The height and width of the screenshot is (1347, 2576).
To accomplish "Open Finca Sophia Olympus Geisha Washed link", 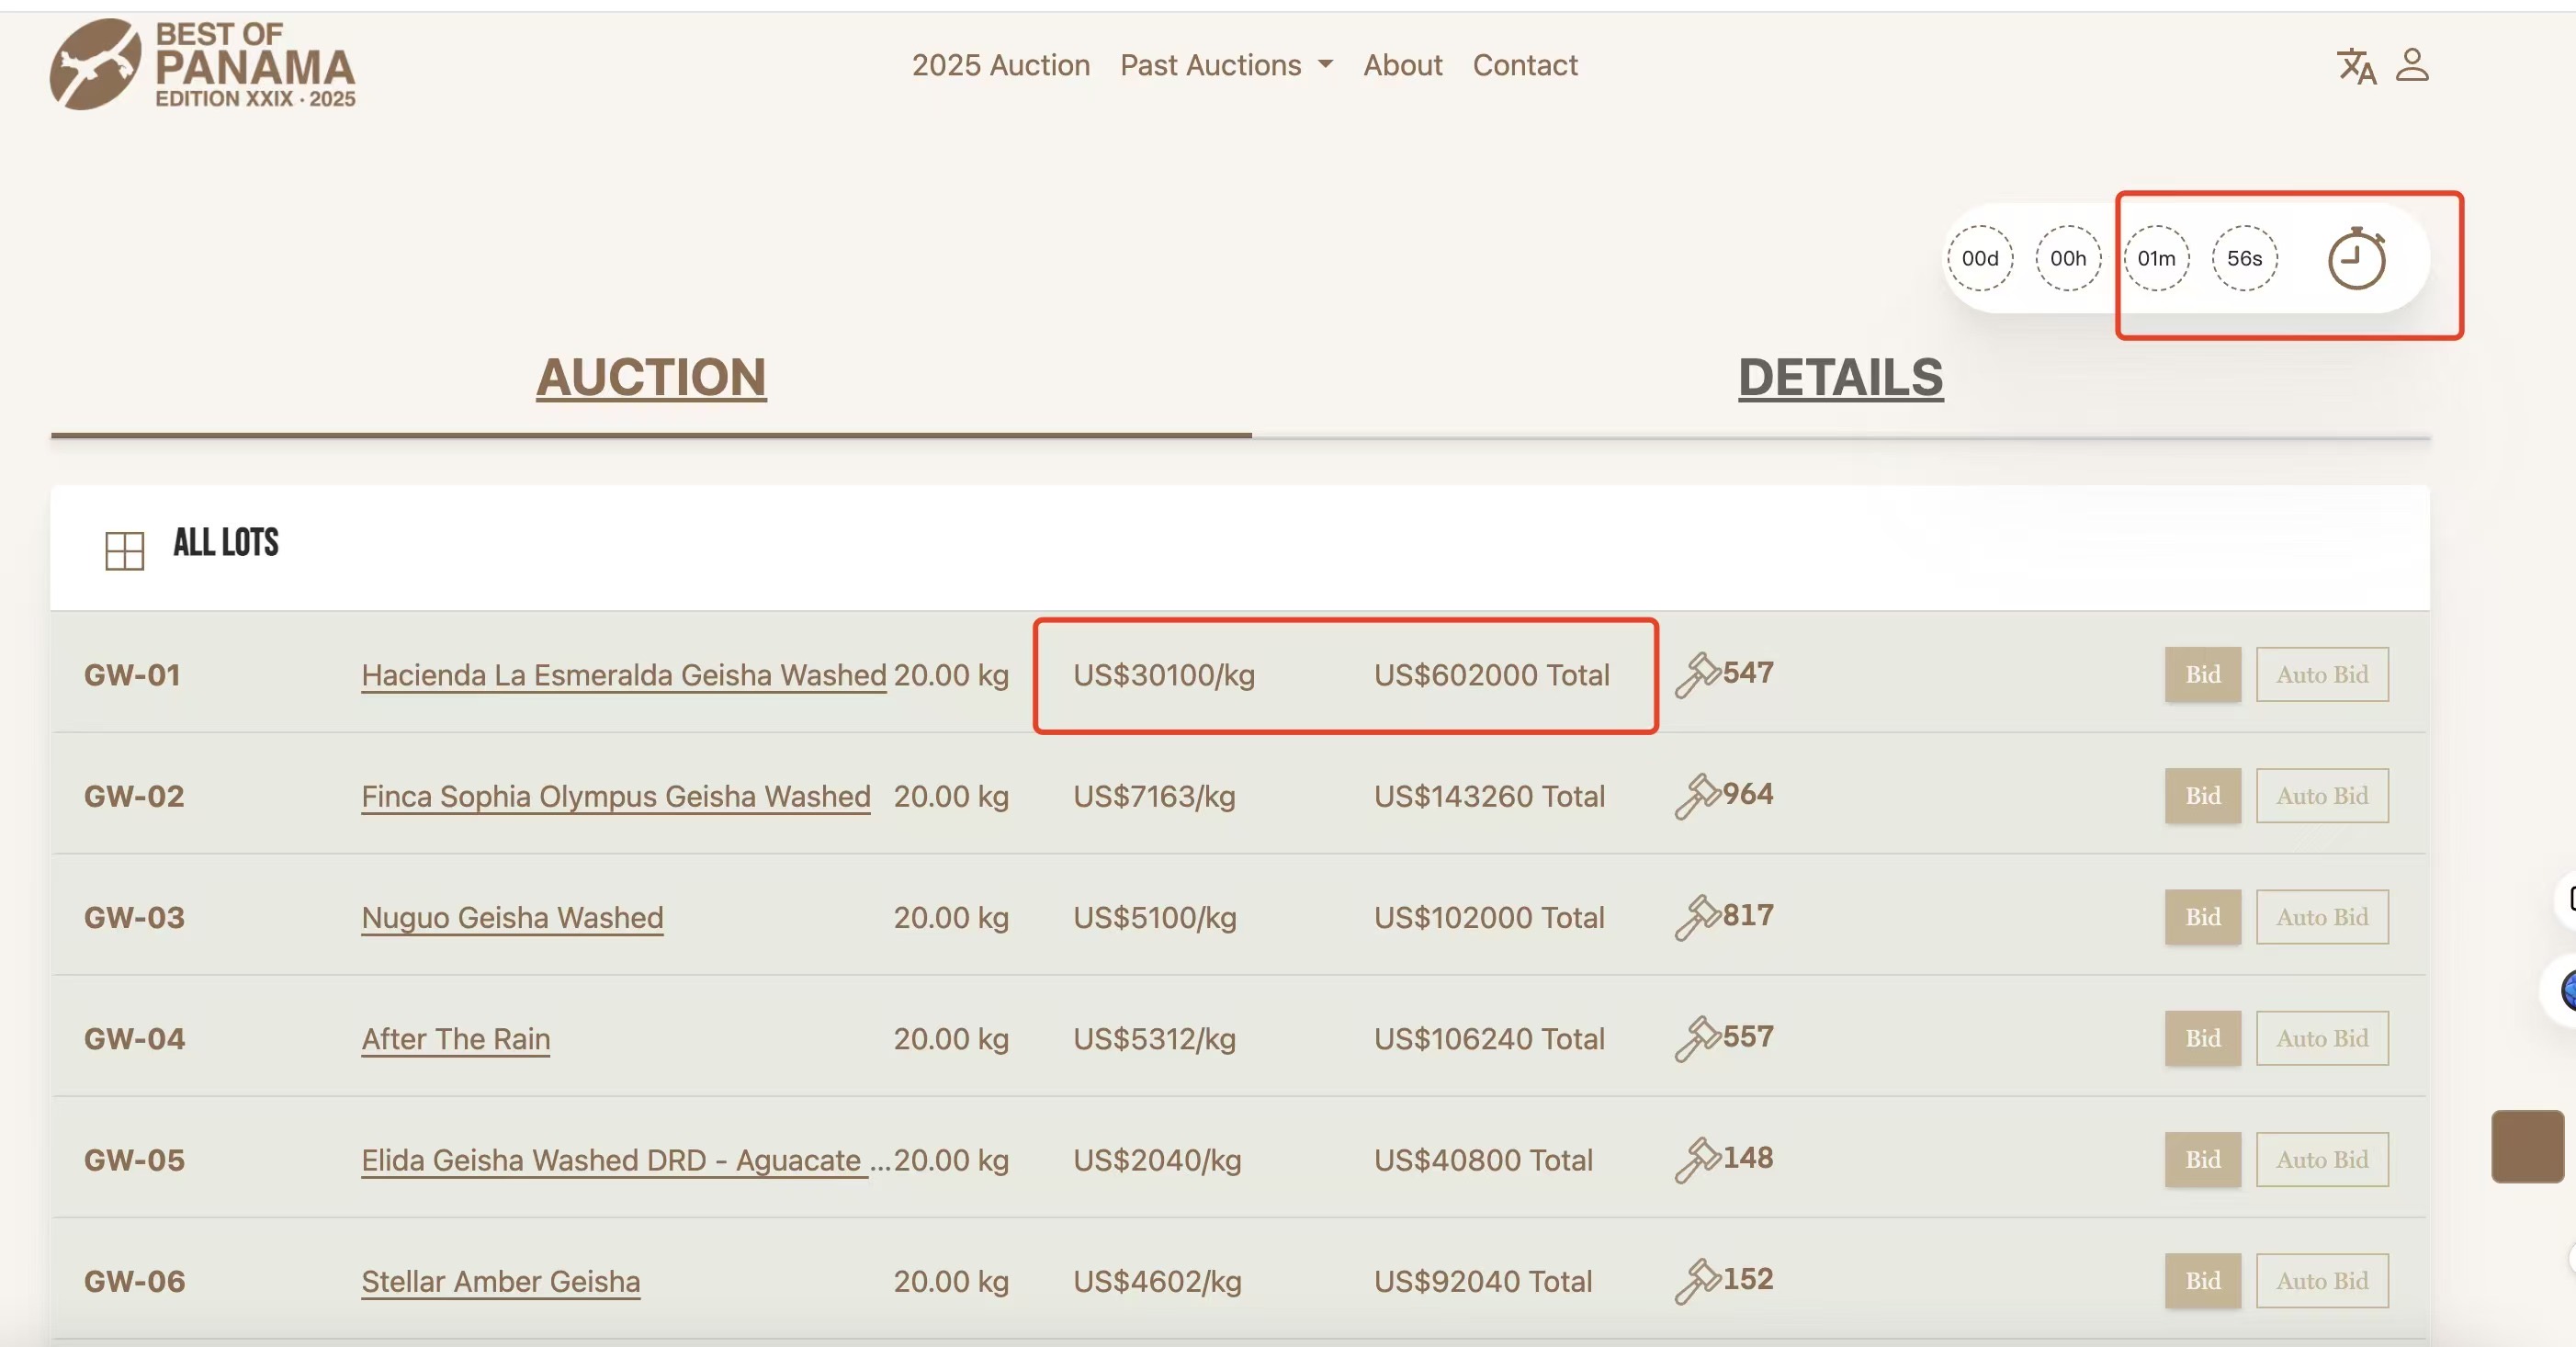I will [x=616, y=796].
